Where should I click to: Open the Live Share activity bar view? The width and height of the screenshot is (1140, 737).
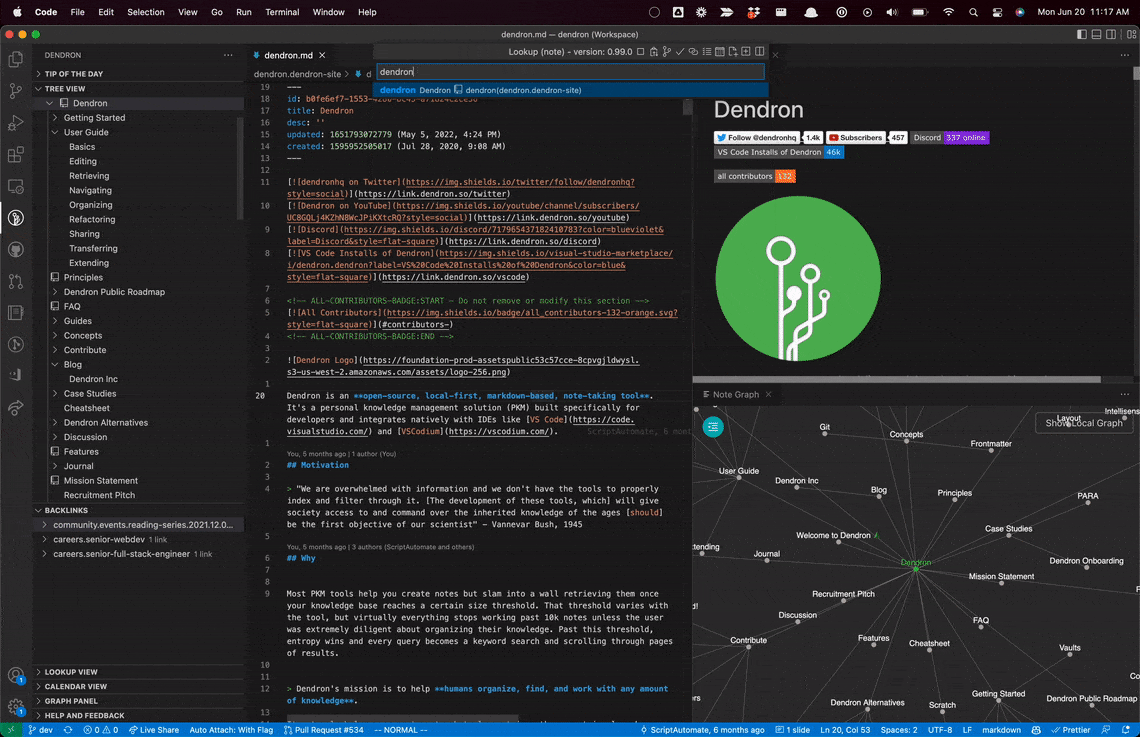pos(15,407)
